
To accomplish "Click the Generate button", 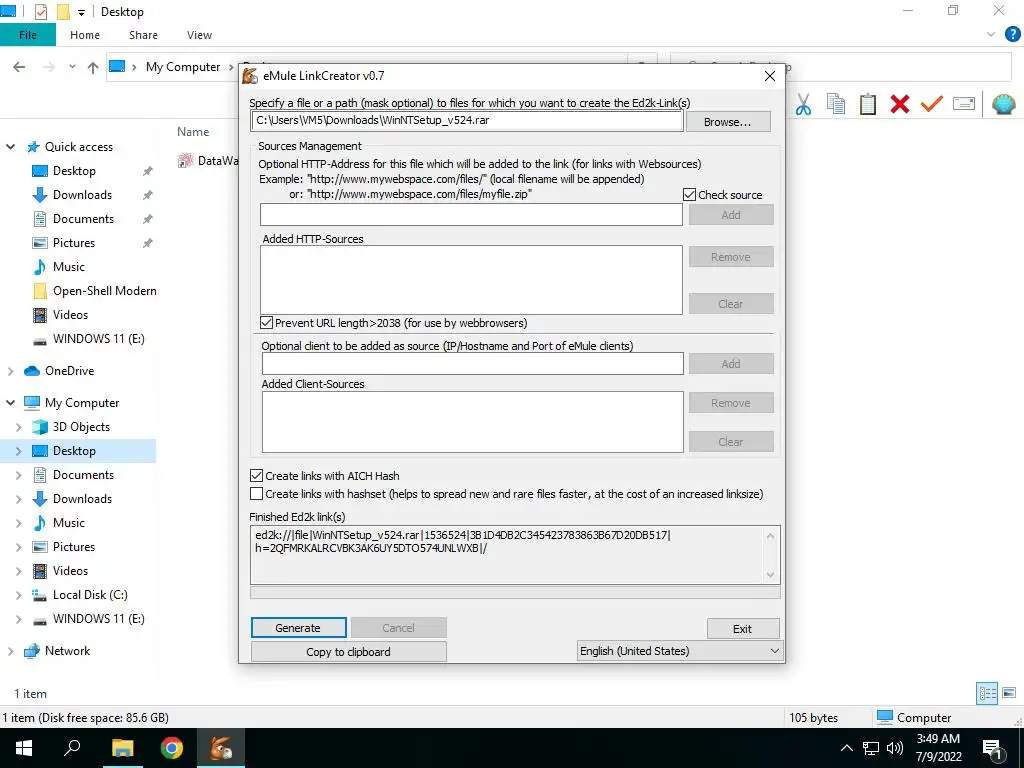I will point(298,628).
